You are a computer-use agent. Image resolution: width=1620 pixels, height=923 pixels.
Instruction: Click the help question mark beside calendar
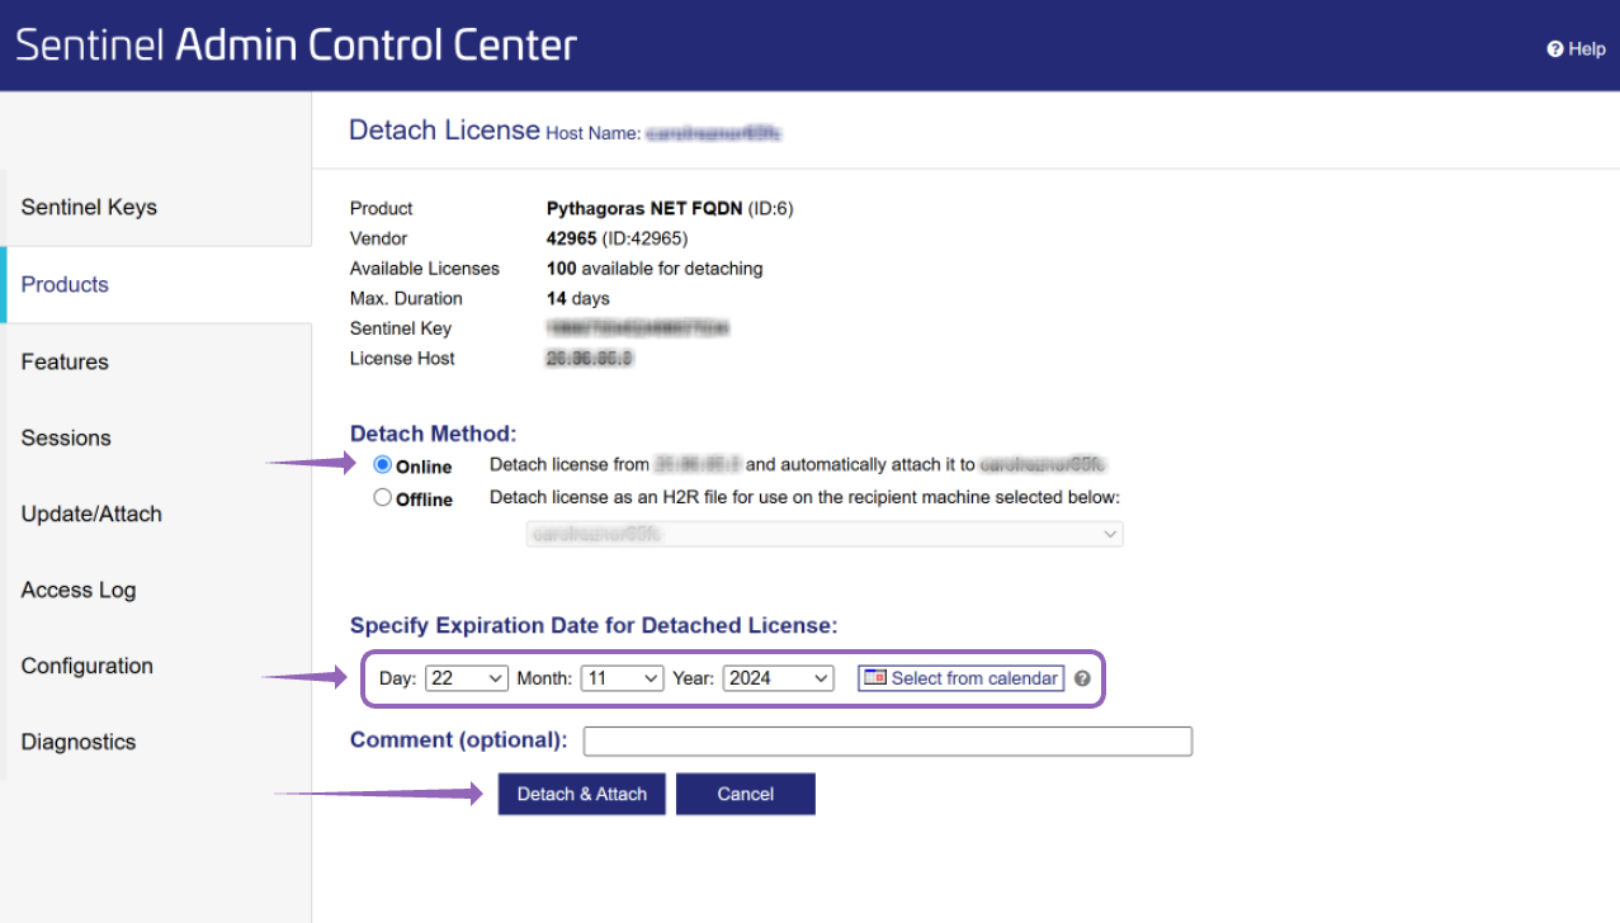tap(1082, 678)
